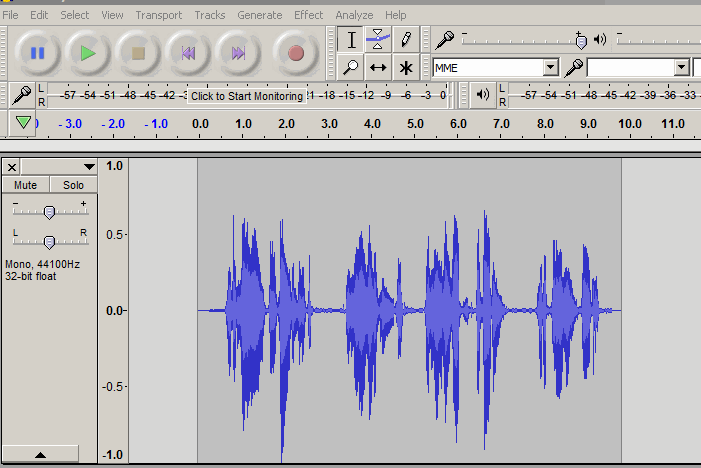Select the Draw pencil tool
This screenshot has width=701, height=468.
tap(405, 40)
